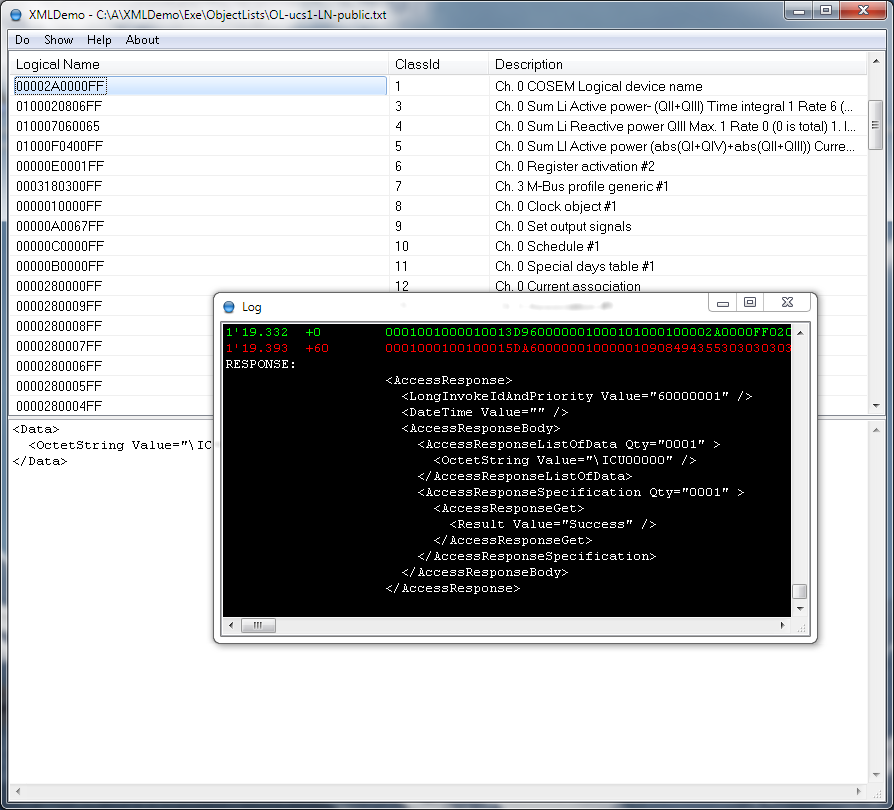Click Log horizontal scrollbar right arrow
Image resolution: width=894 pixels, height=810 pixels.
point(782,625)
